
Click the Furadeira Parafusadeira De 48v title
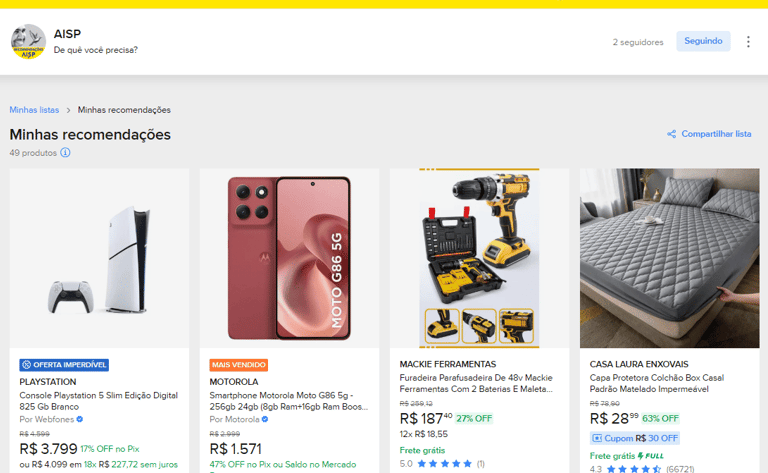476,383
